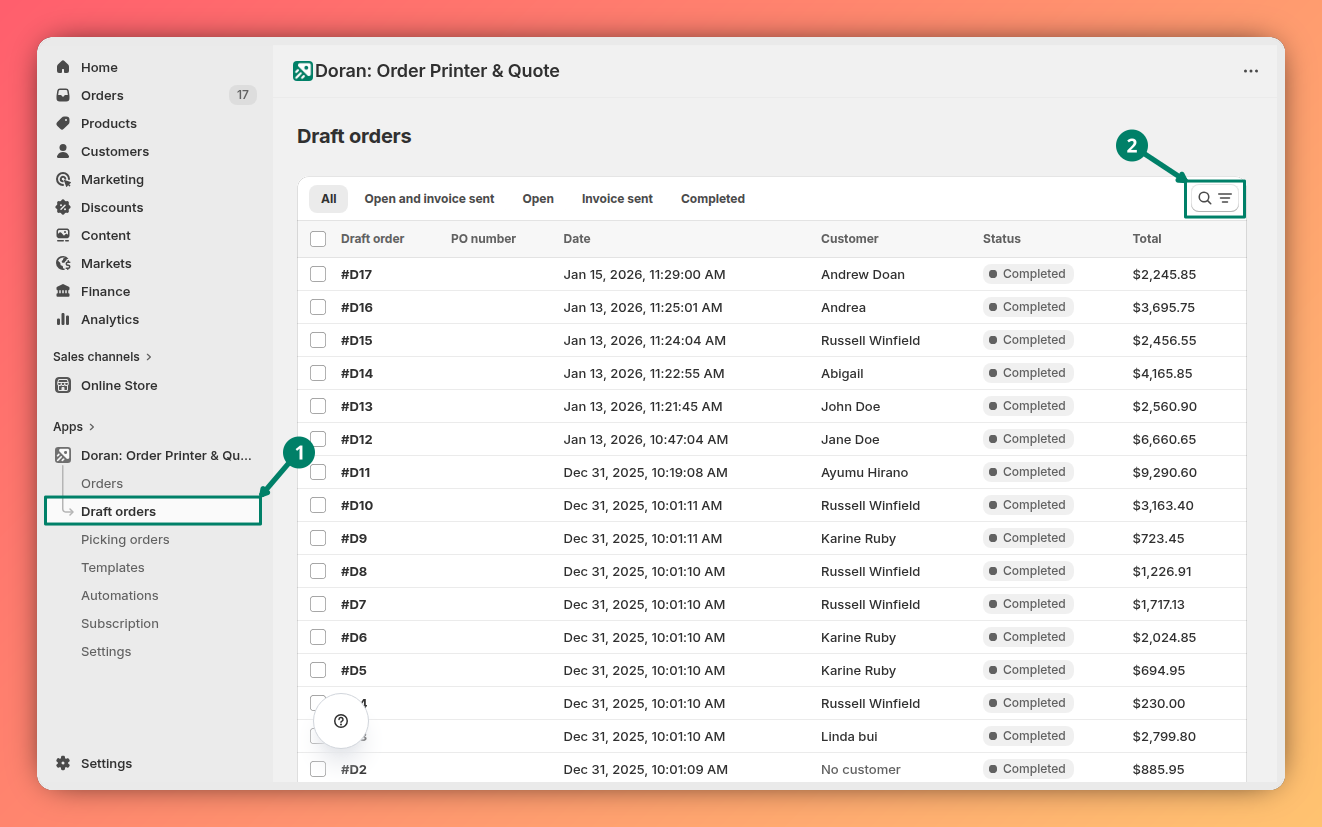1322x827 pixels.
Task: Check the box for draft order #D16
Action: 318,307
